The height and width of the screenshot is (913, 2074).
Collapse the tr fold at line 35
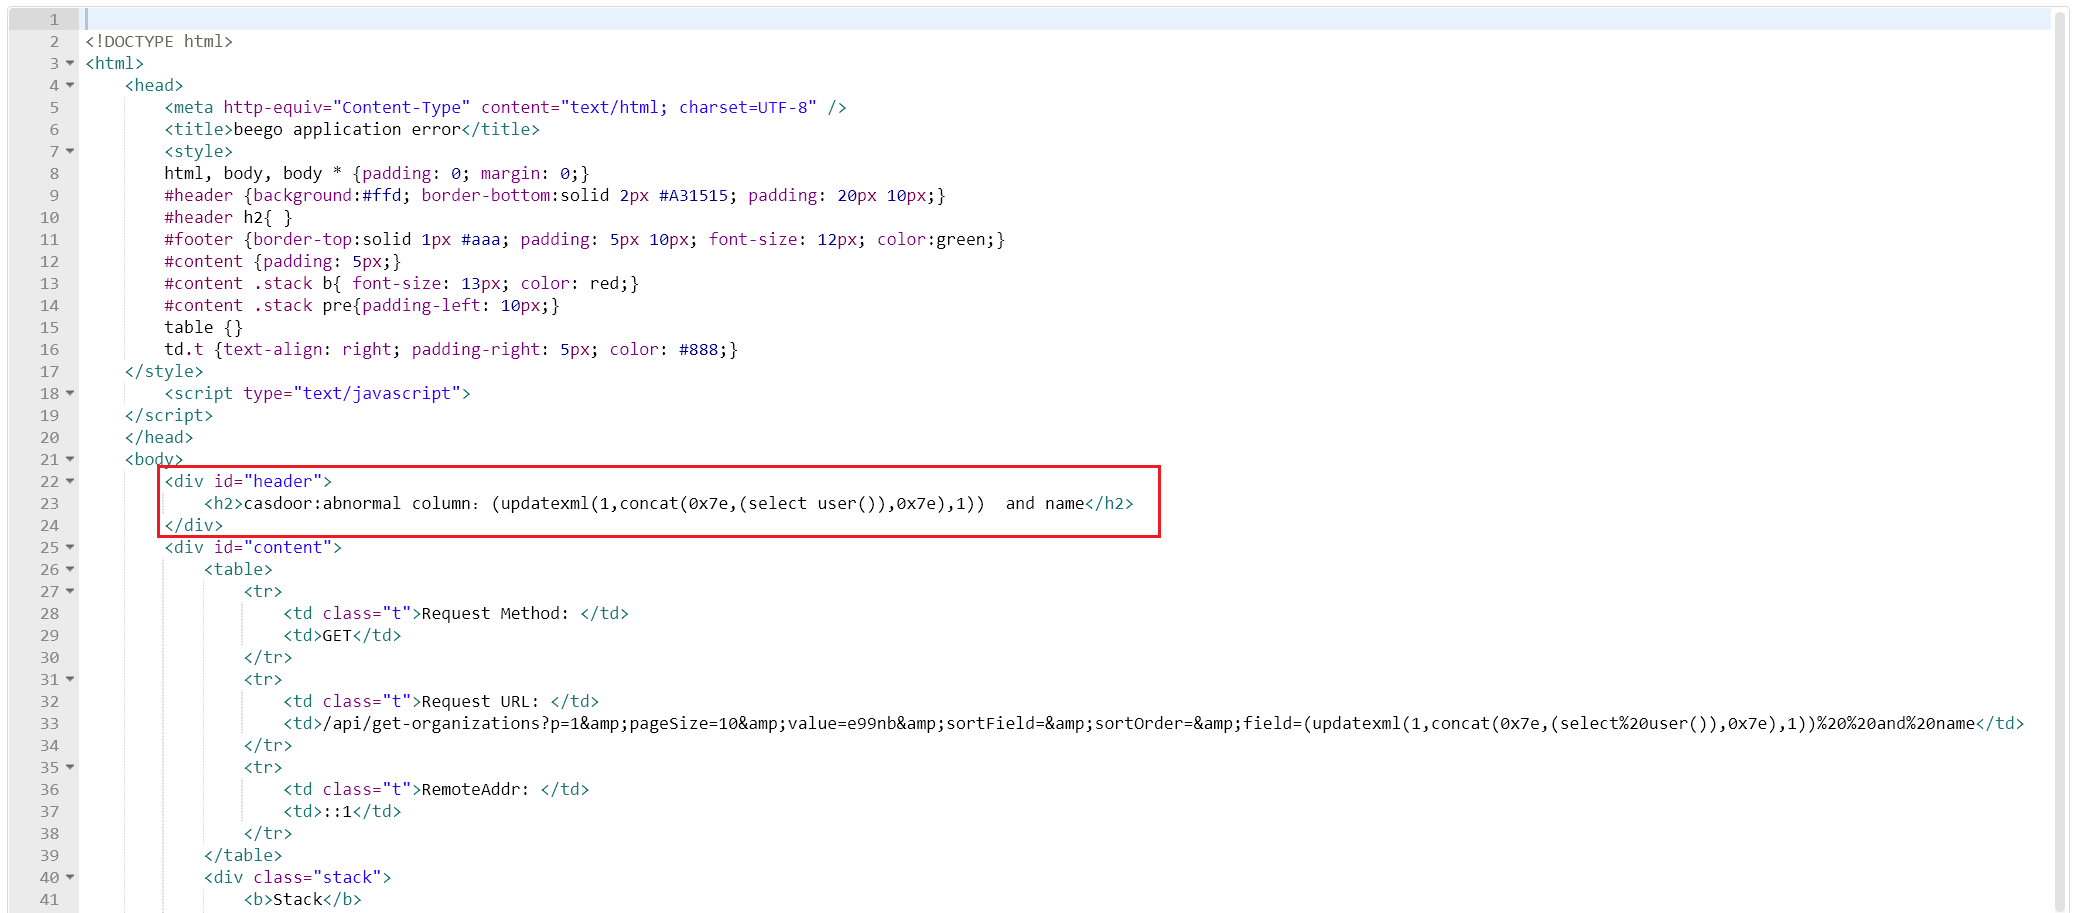[70, 767]
